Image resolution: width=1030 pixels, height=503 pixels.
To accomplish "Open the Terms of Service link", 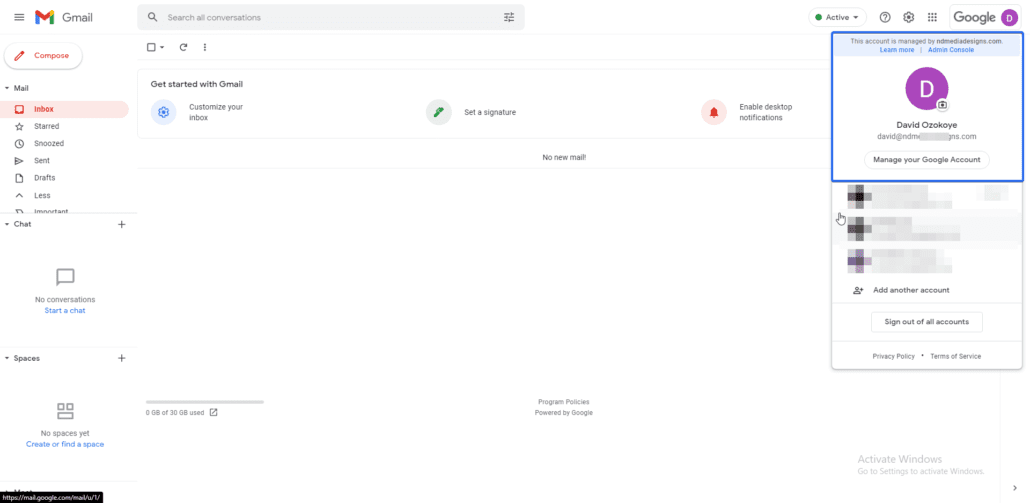I will tap(955, 357).
